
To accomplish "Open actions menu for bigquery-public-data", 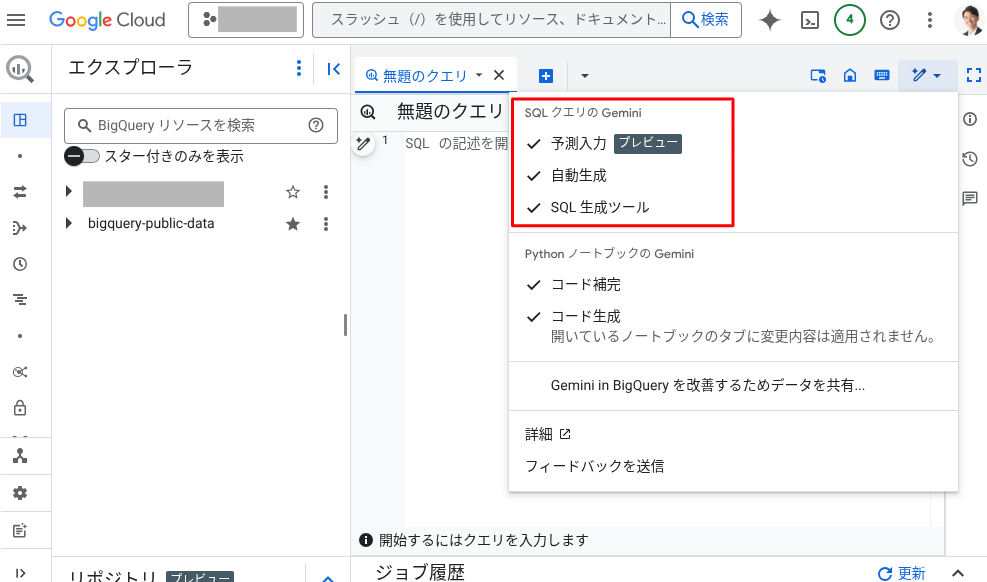I will (326, 224).
